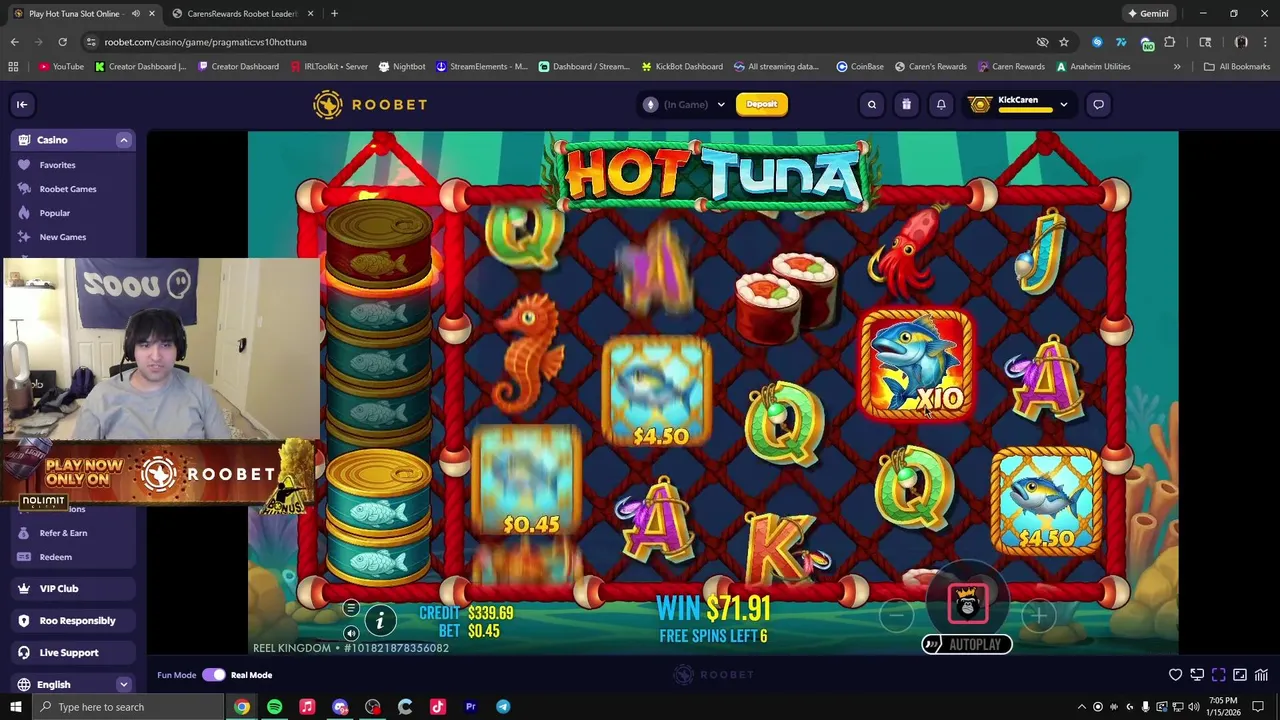Open the apps grid in bookmarks bar
1280x720 pixels.
coord(13,67)
